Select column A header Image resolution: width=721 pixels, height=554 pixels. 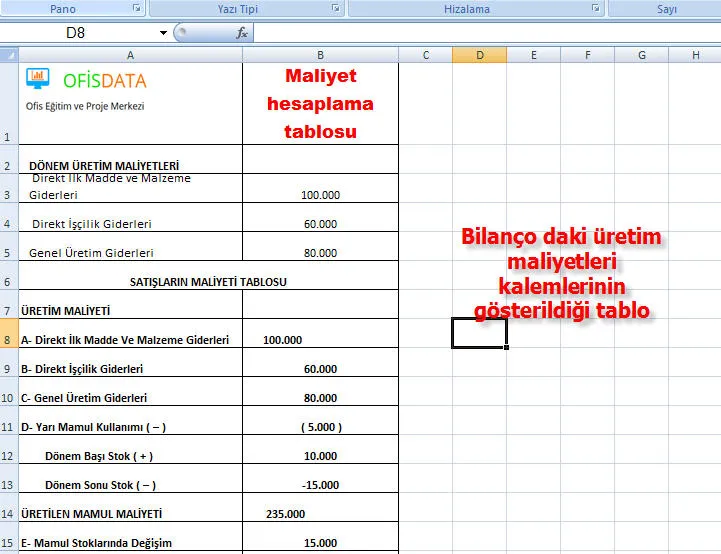pos(130,55)
